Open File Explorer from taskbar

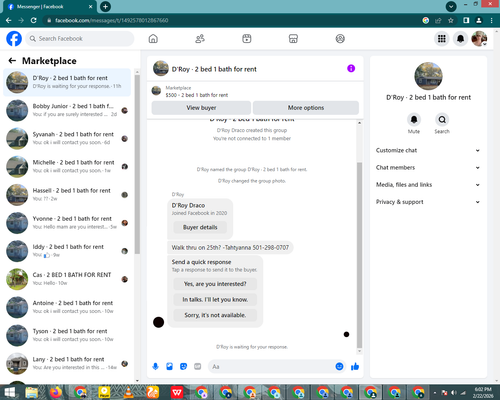coord(32,392)
